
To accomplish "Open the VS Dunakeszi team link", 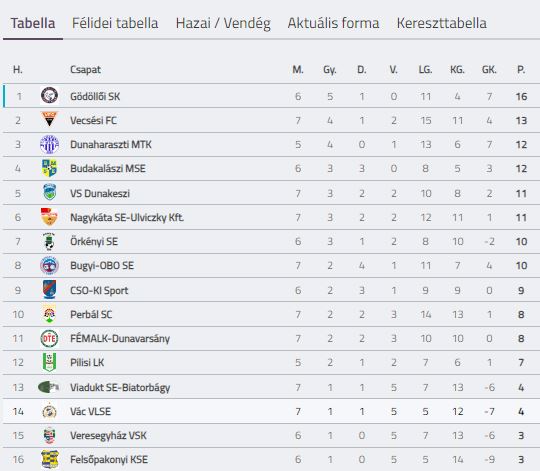I will [x=100, y=193].
